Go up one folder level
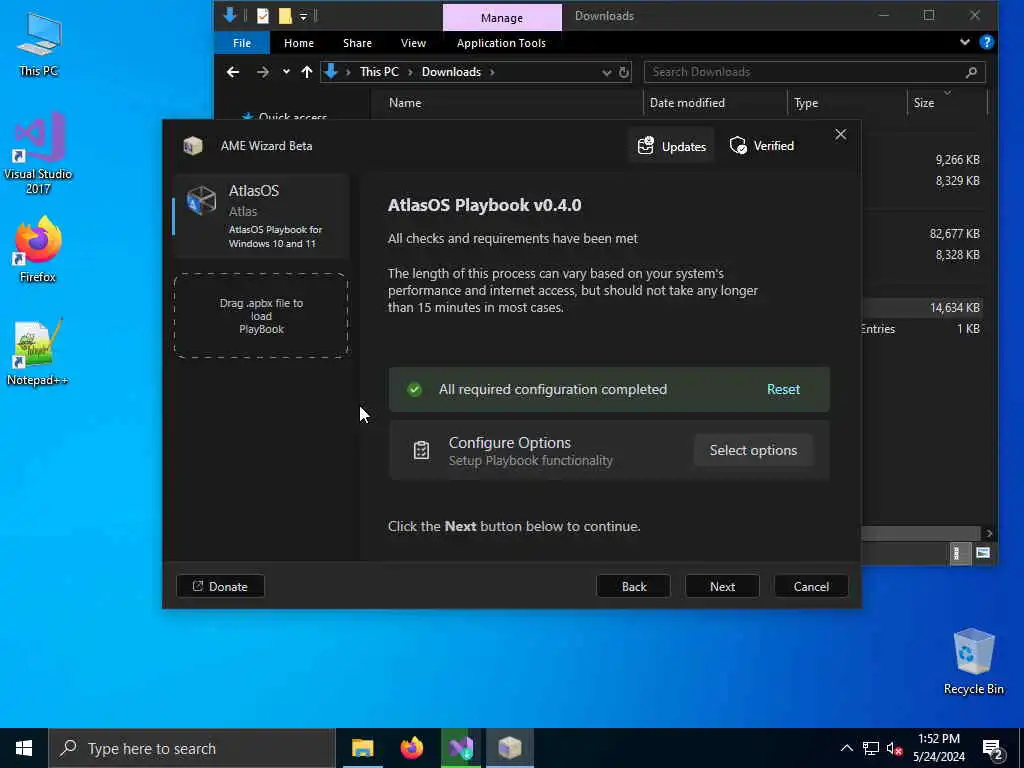The image size is (1024, 768). click(x=307, y=72)
